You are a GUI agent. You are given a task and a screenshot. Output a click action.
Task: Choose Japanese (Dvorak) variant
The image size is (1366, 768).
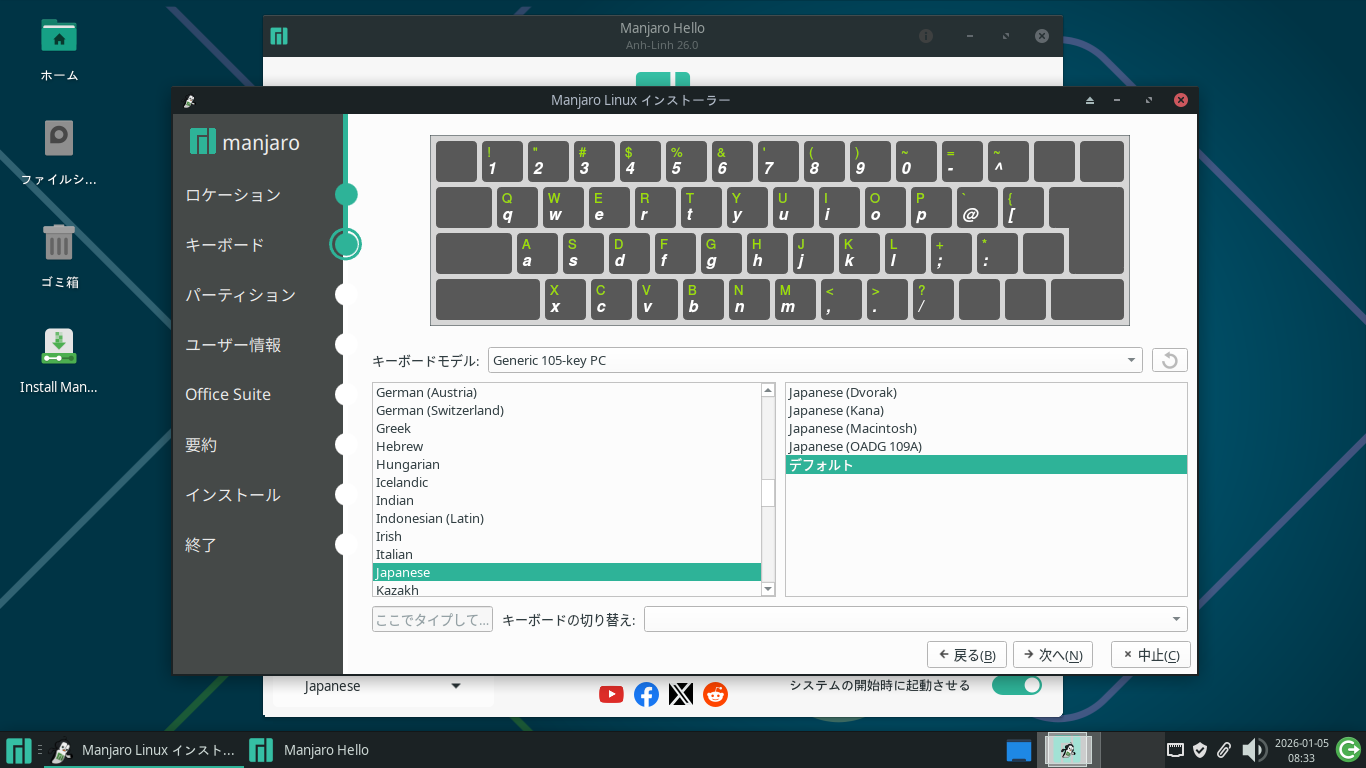(x=986, y=392)
